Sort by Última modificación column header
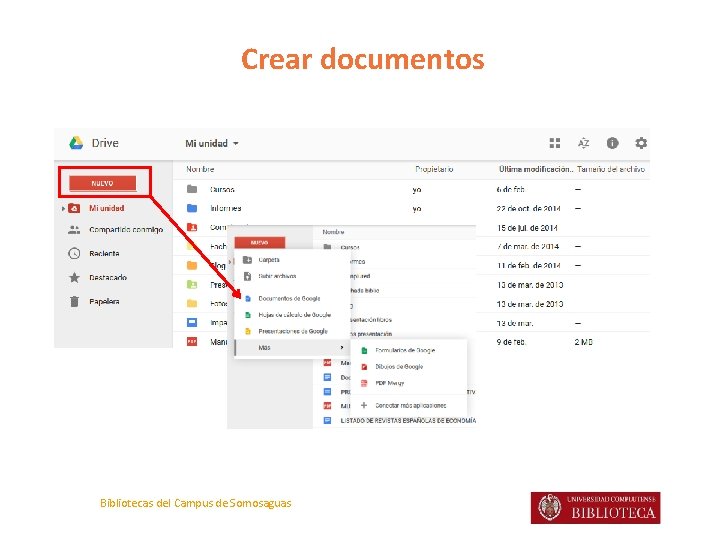720x540 pixels. click(x=536, y=169)
